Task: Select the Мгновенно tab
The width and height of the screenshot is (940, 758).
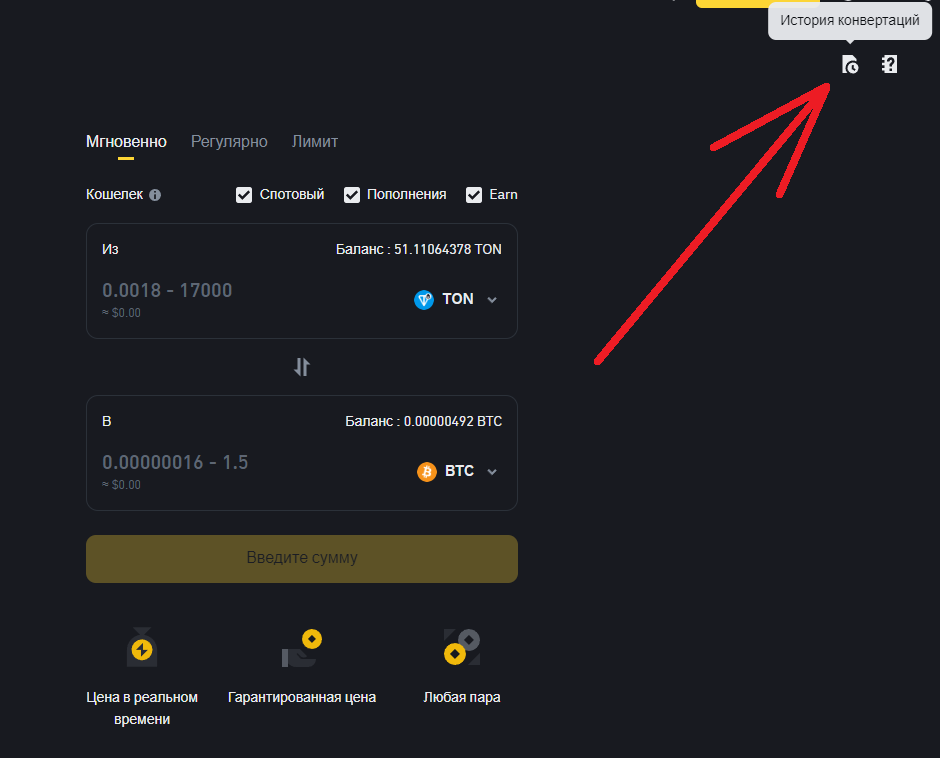Action: [126, 142]
